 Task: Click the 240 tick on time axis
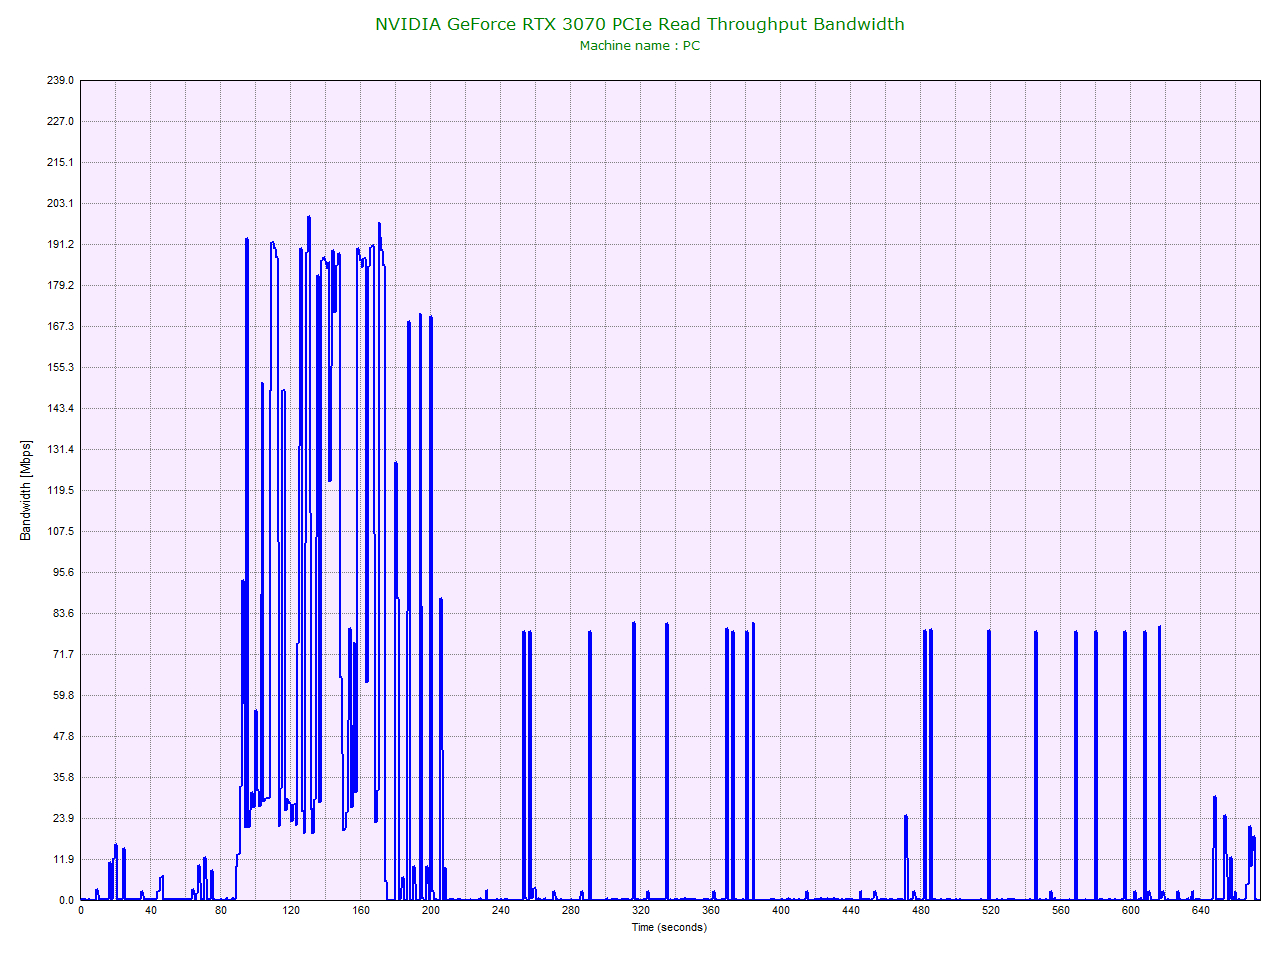(501, 910)
